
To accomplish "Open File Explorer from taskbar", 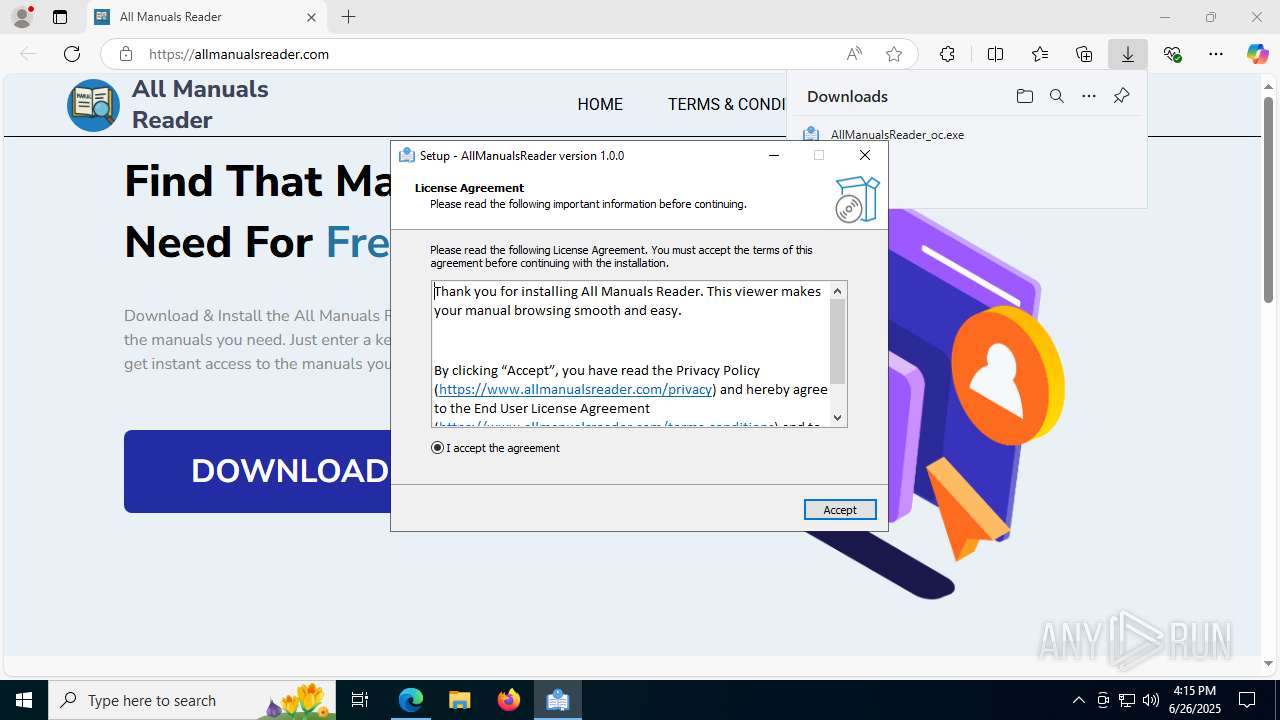I will (x=459, y=700).
